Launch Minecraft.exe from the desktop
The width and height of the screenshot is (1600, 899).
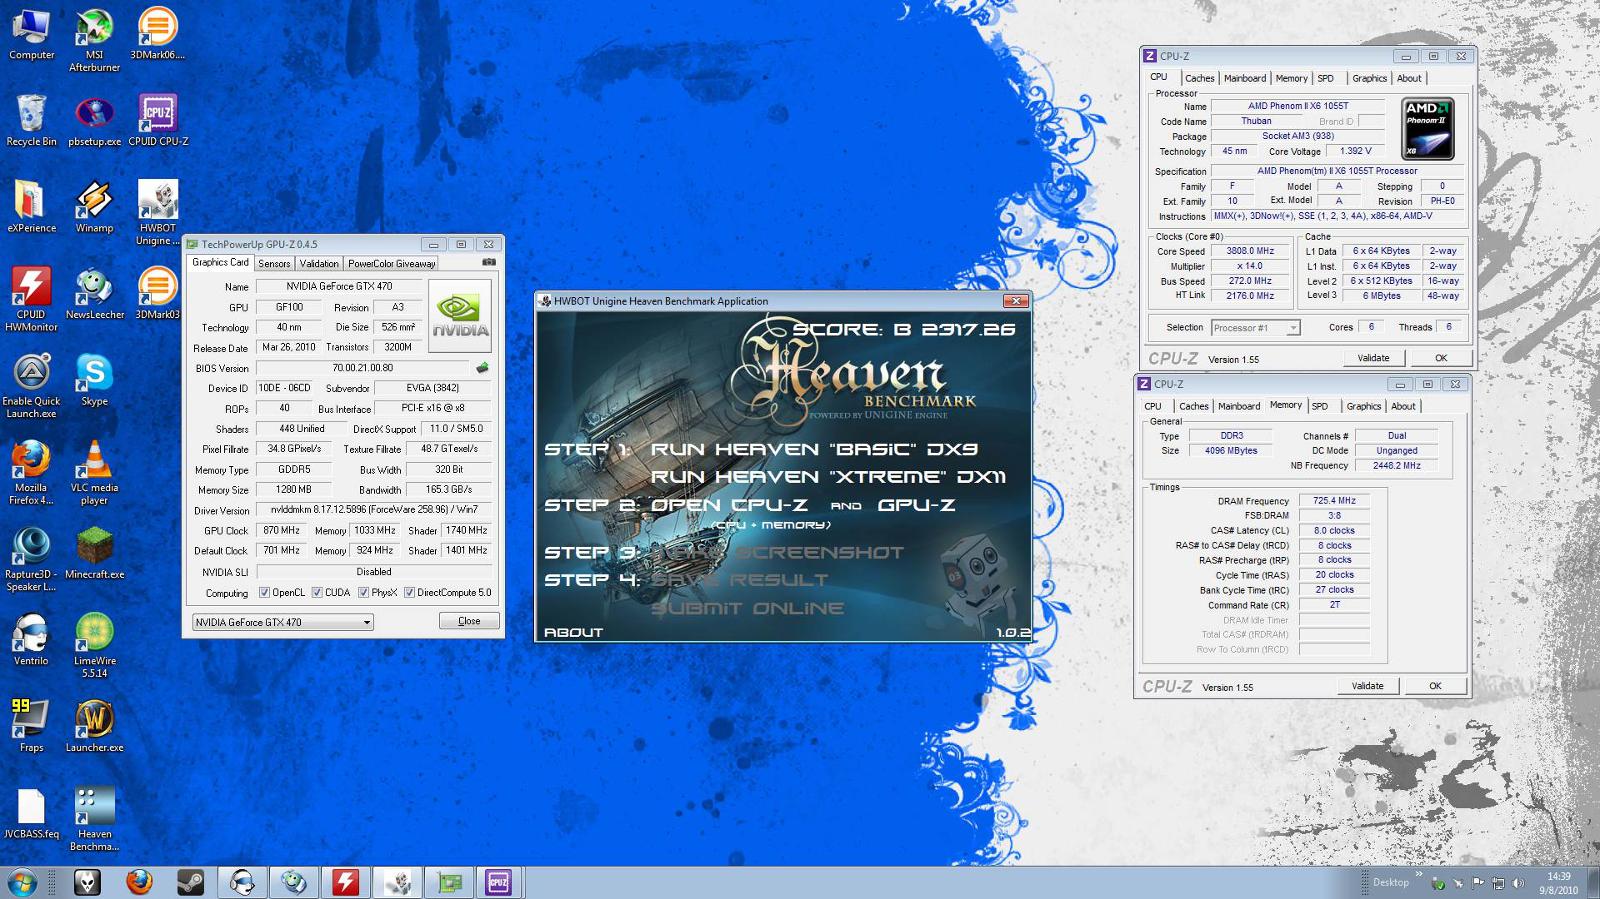pos(94,554)
